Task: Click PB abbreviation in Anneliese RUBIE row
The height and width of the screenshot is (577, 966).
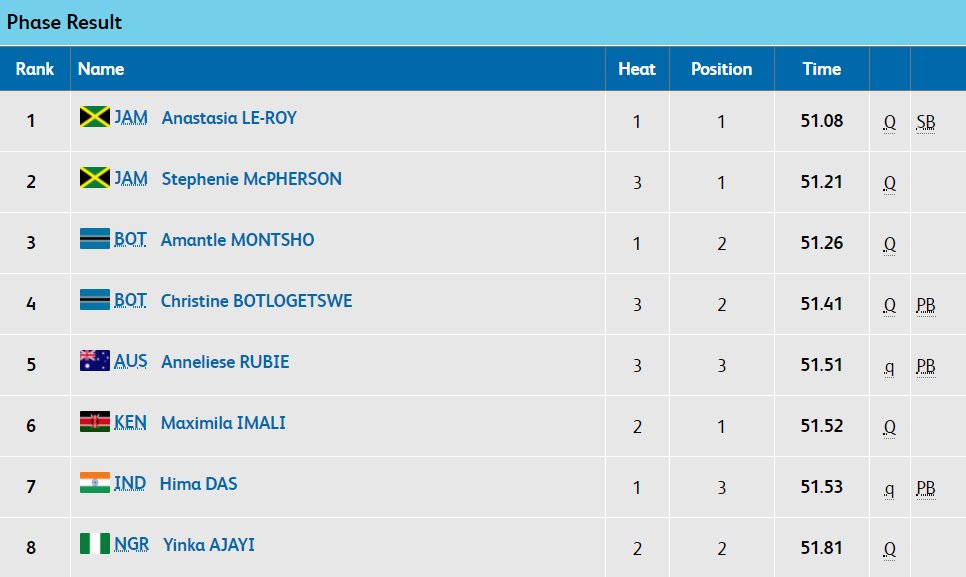Action: [926, 366]
